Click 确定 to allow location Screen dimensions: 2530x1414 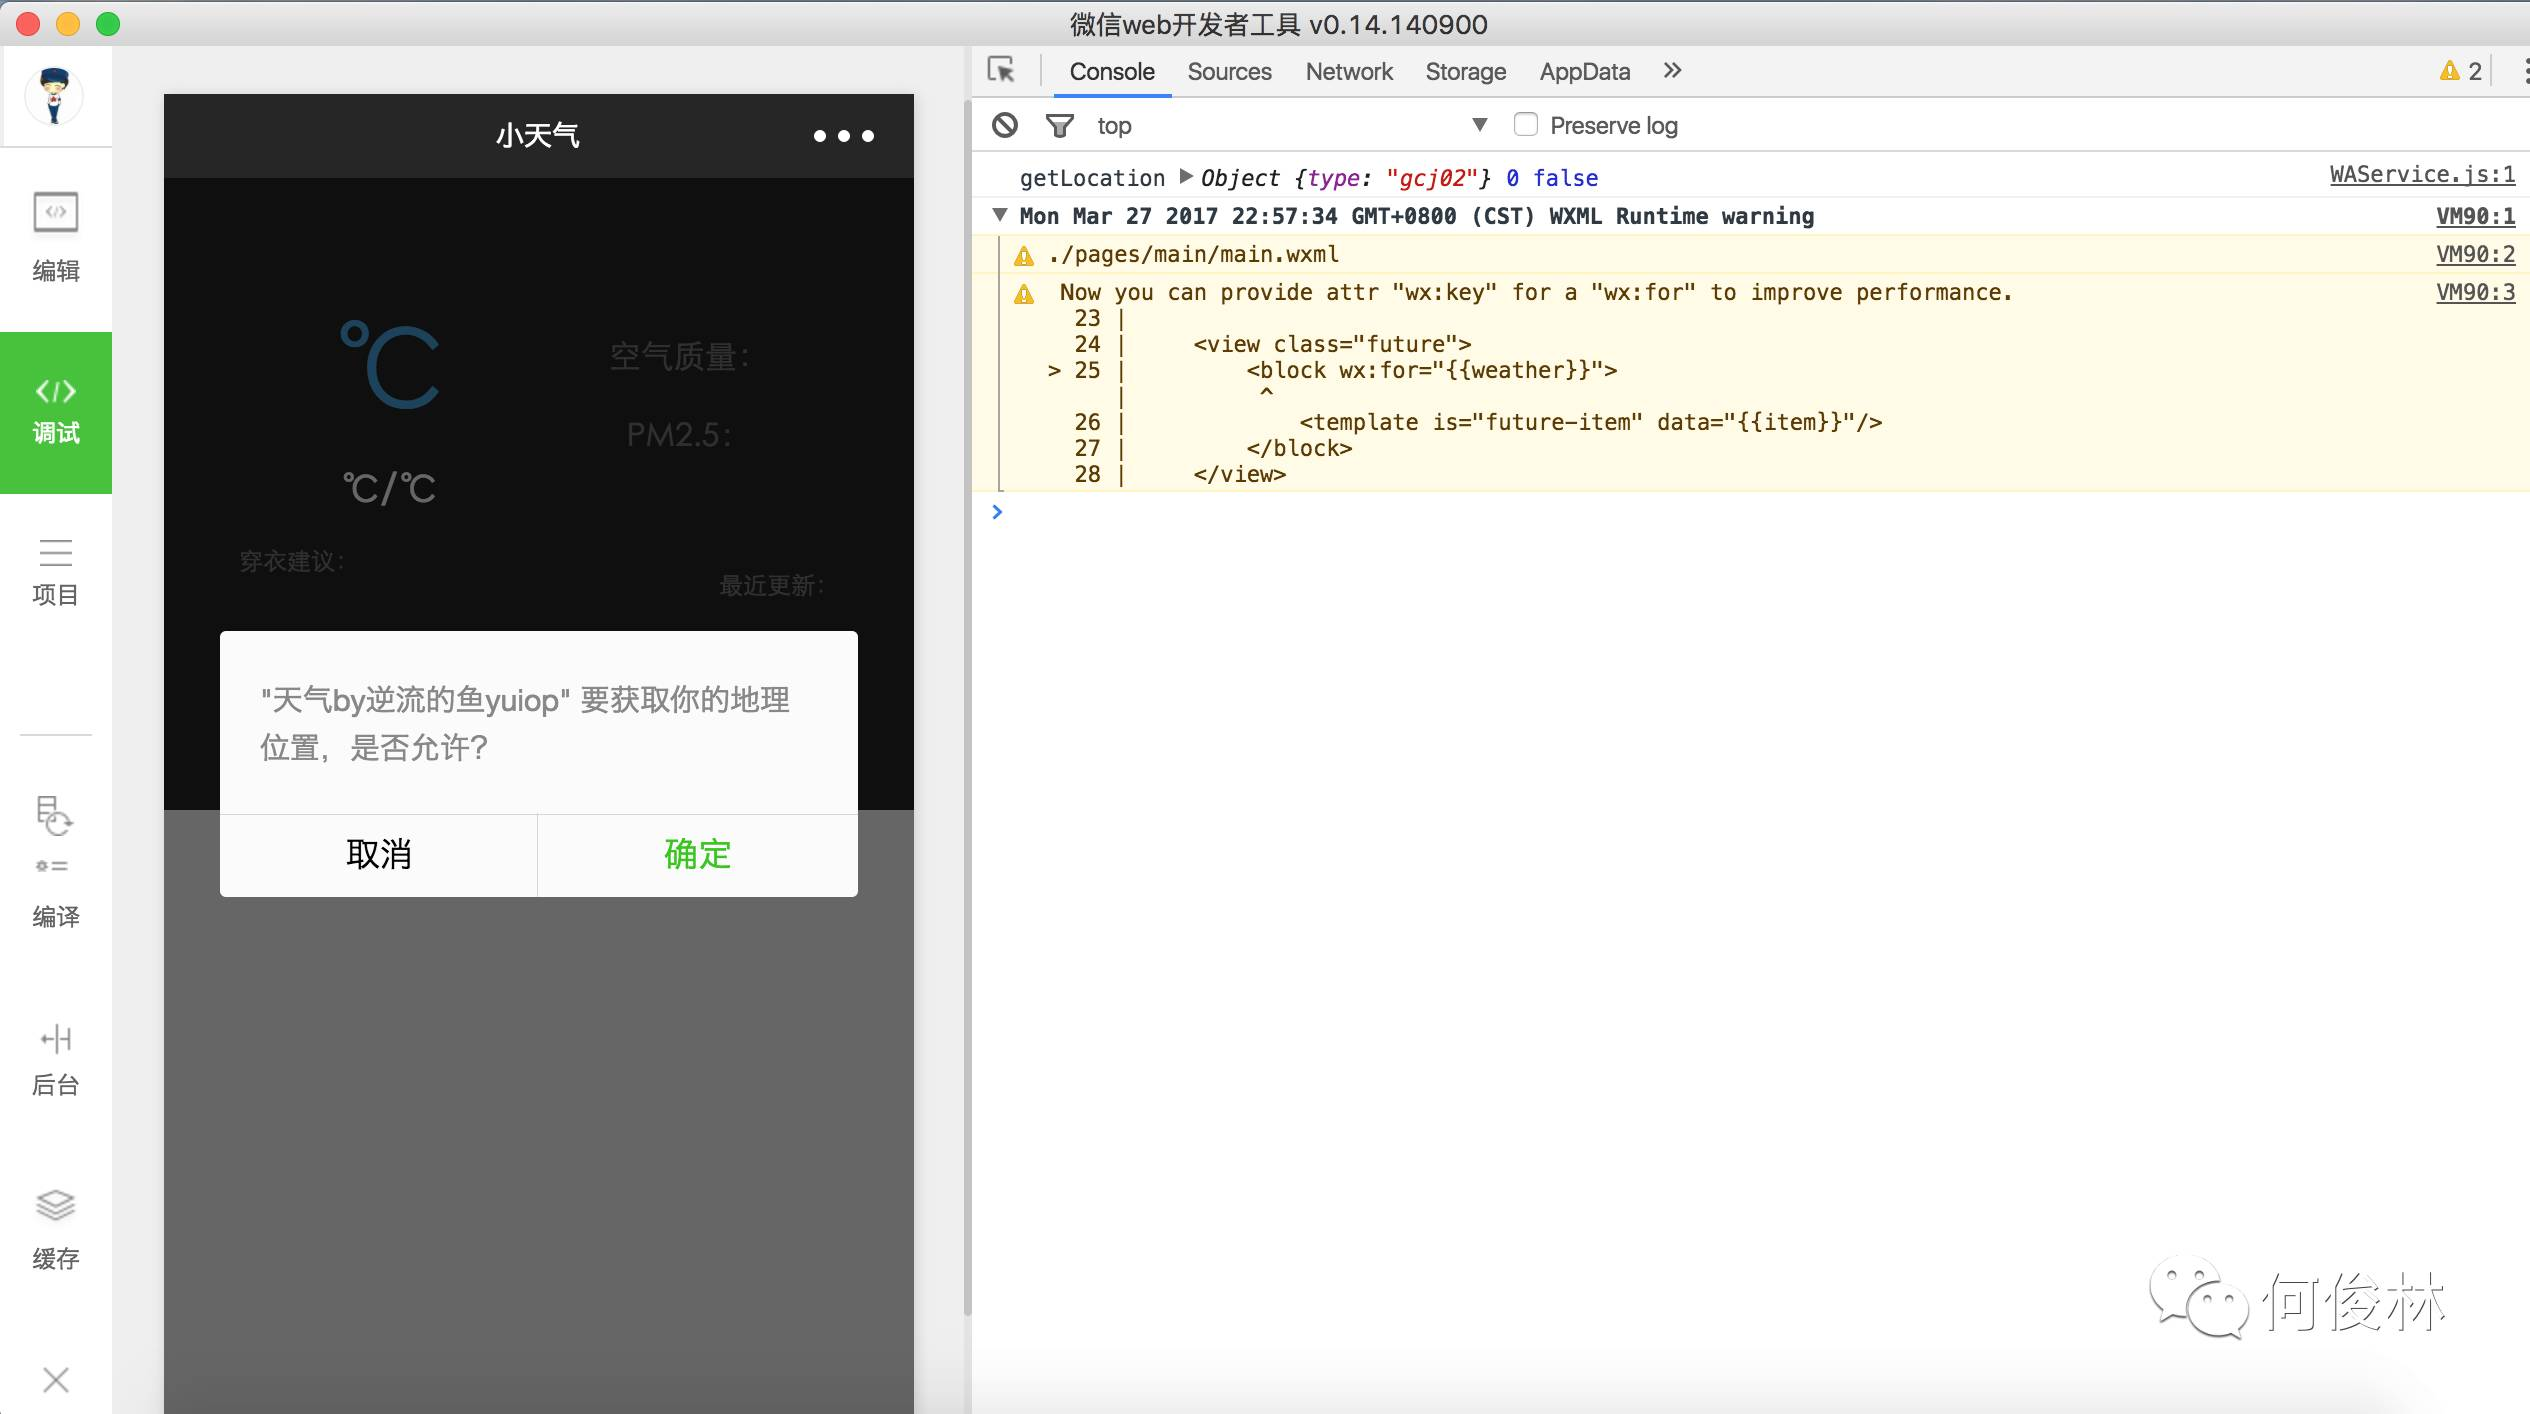click(x=697, y=854)
